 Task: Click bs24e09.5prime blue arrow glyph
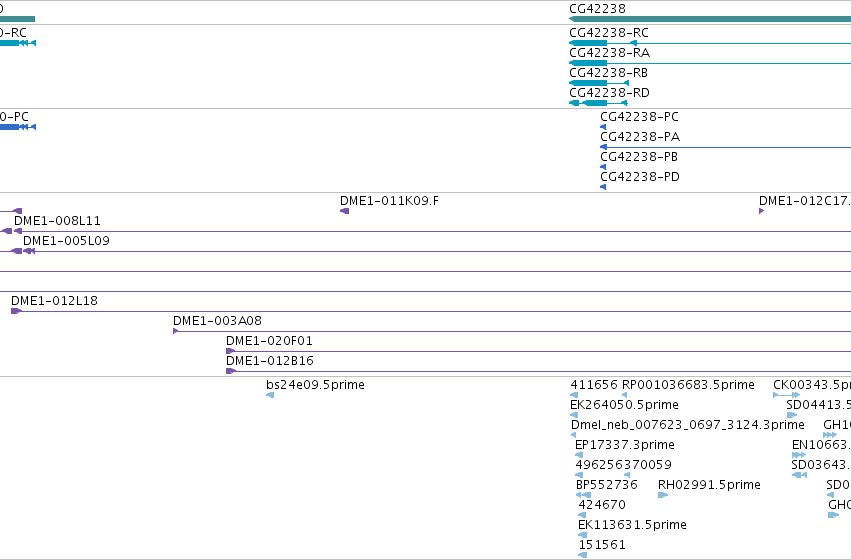pyautogui.click(x=270, y=395)
